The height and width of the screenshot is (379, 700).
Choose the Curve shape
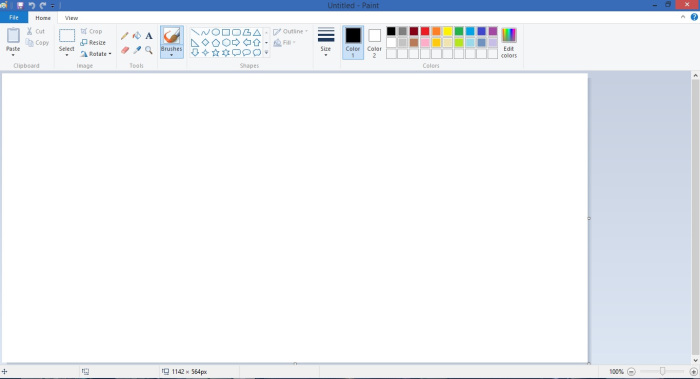(205, 32)
